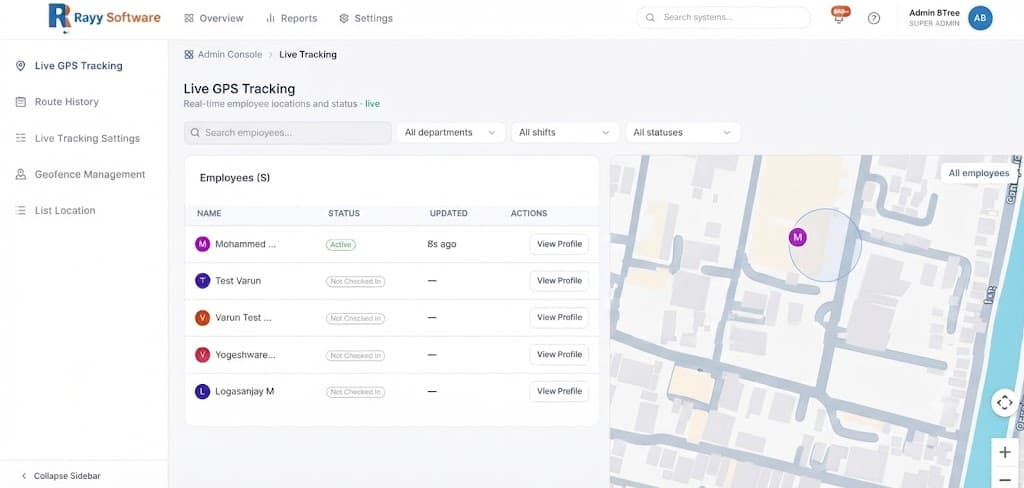Focus the Search employees field
The width and height of the screenshot is (1024, 488).
(287, 133)
